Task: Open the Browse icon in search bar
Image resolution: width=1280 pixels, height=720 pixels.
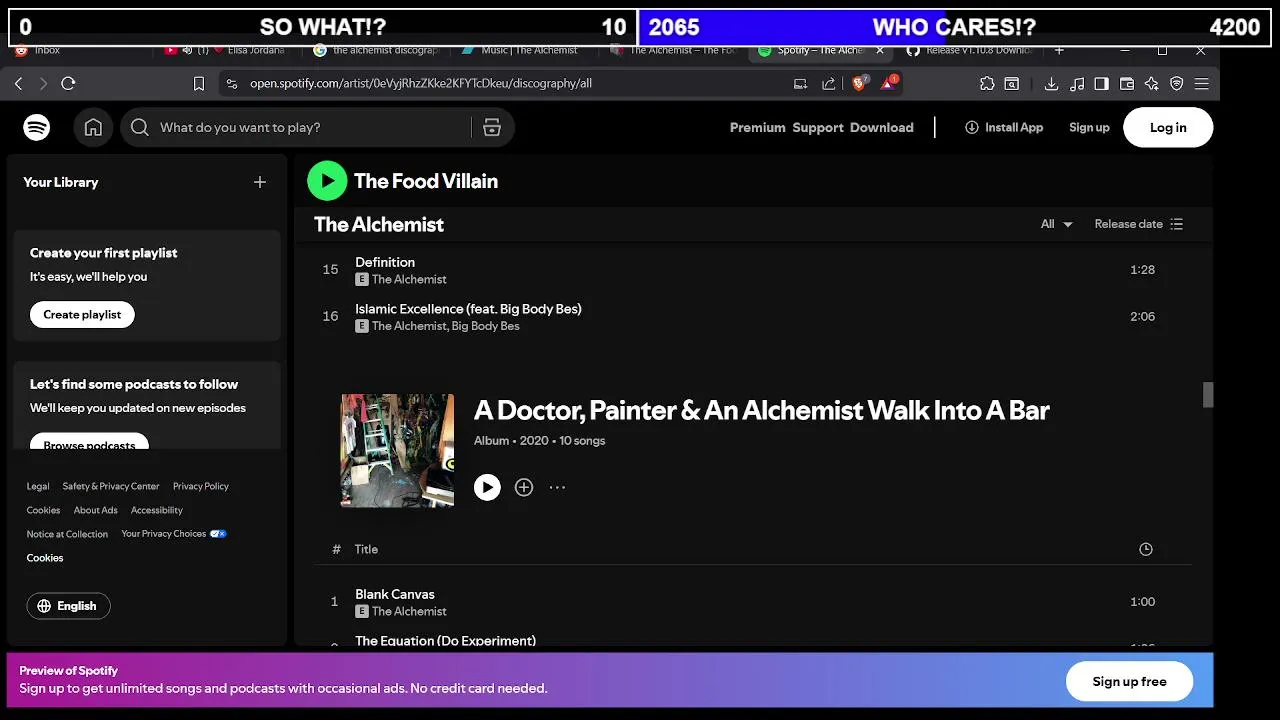Action: (491, 127)
